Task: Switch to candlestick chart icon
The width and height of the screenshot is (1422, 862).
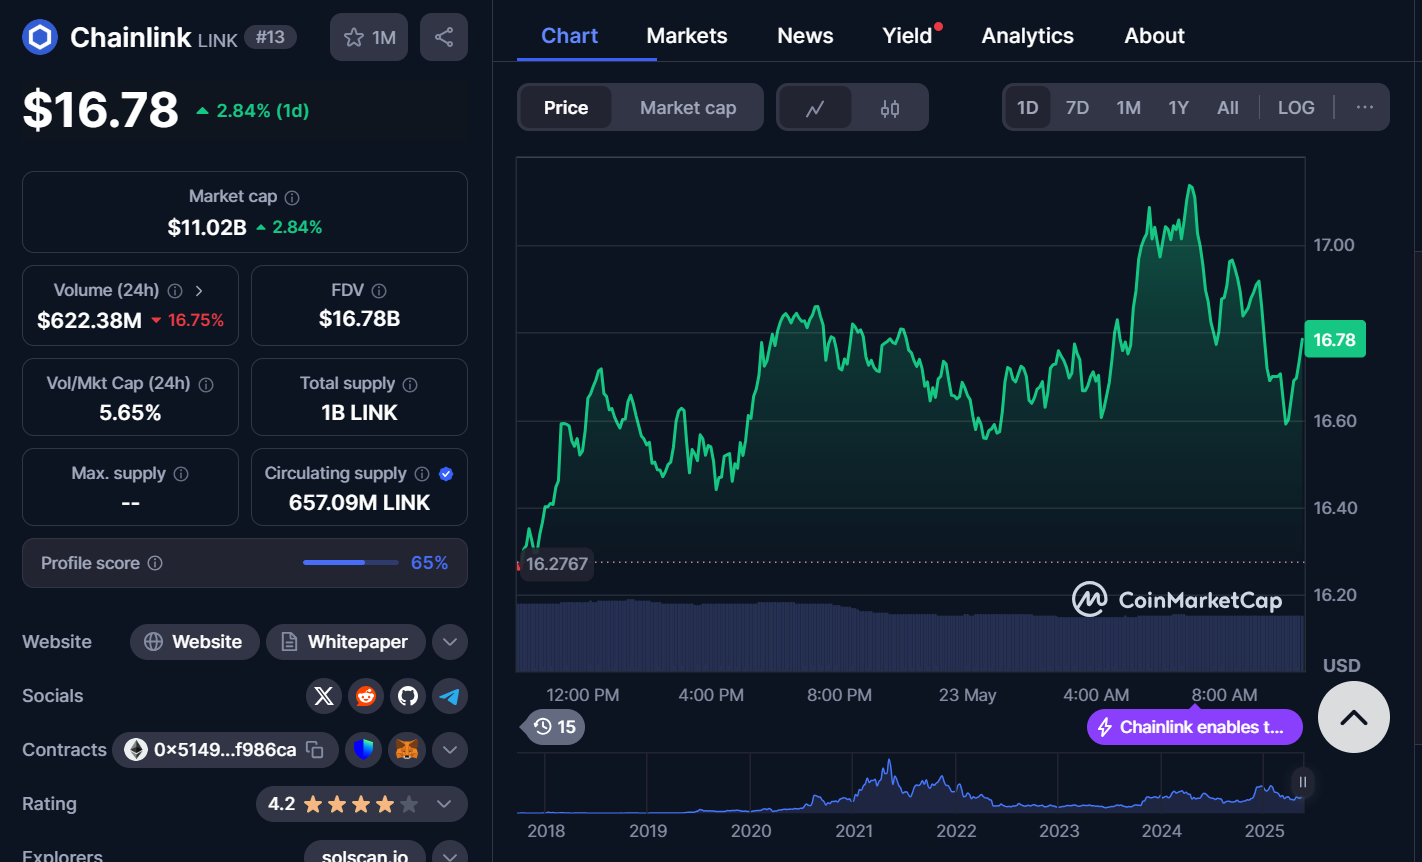Action: [x=890, y=108]
